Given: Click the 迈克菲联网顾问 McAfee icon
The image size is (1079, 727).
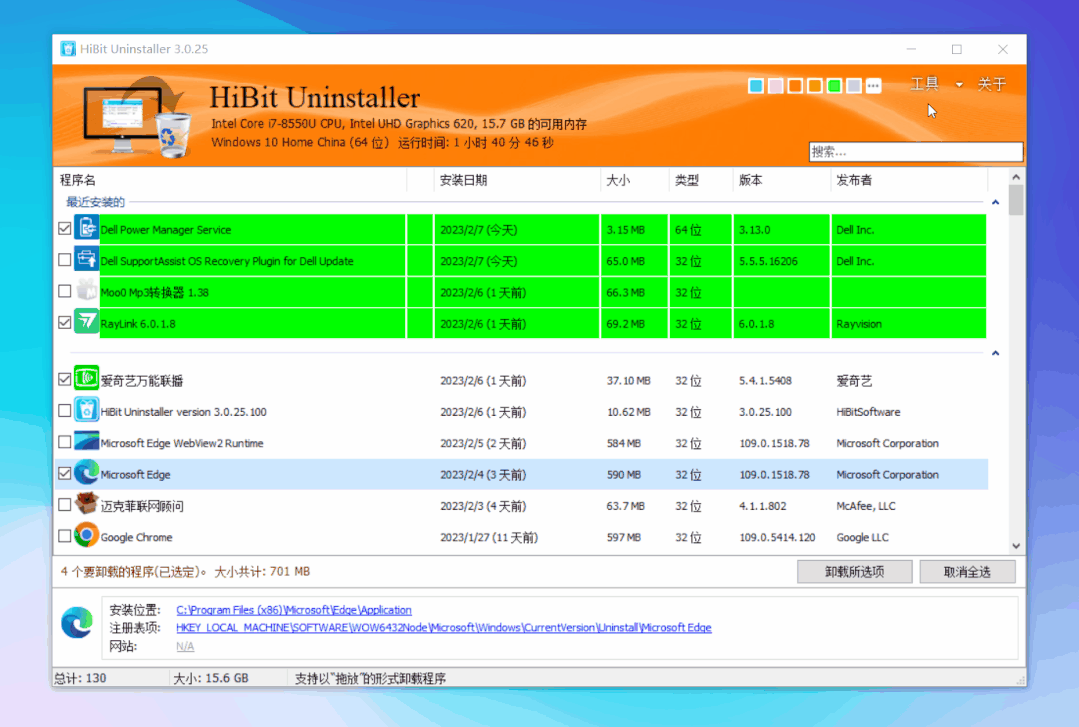Looking at the screenshot, I should point(87,505).
